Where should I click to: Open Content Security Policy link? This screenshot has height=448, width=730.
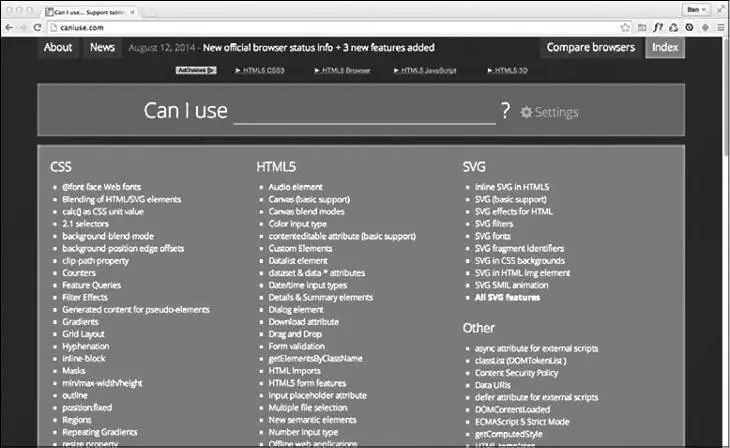516,373
